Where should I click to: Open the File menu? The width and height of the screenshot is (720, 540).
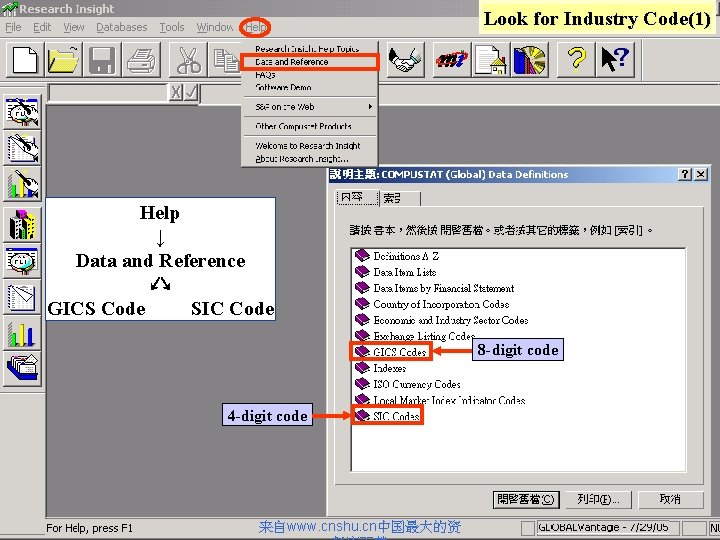[x=13, y=27]
